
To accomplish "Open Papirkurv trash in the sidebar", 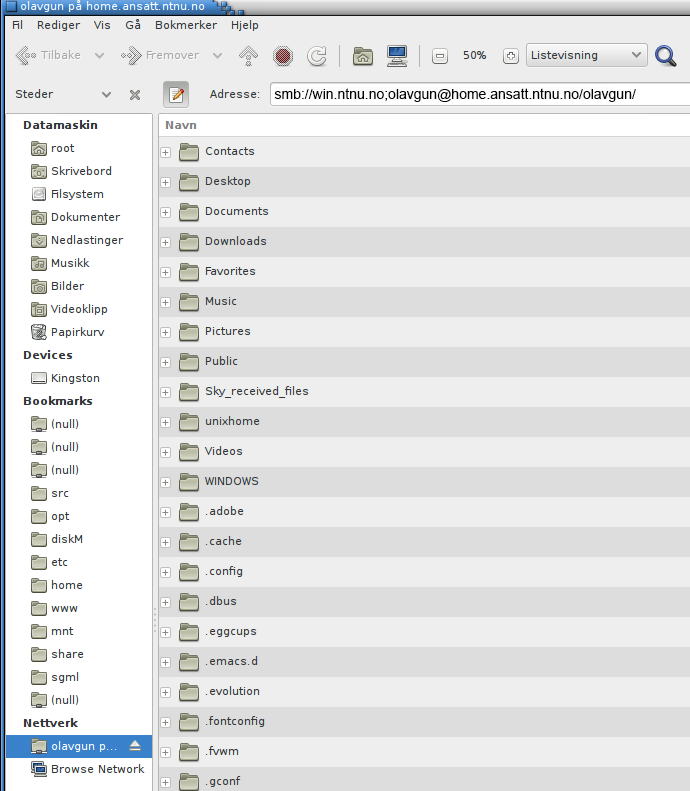I will [79, 332].
